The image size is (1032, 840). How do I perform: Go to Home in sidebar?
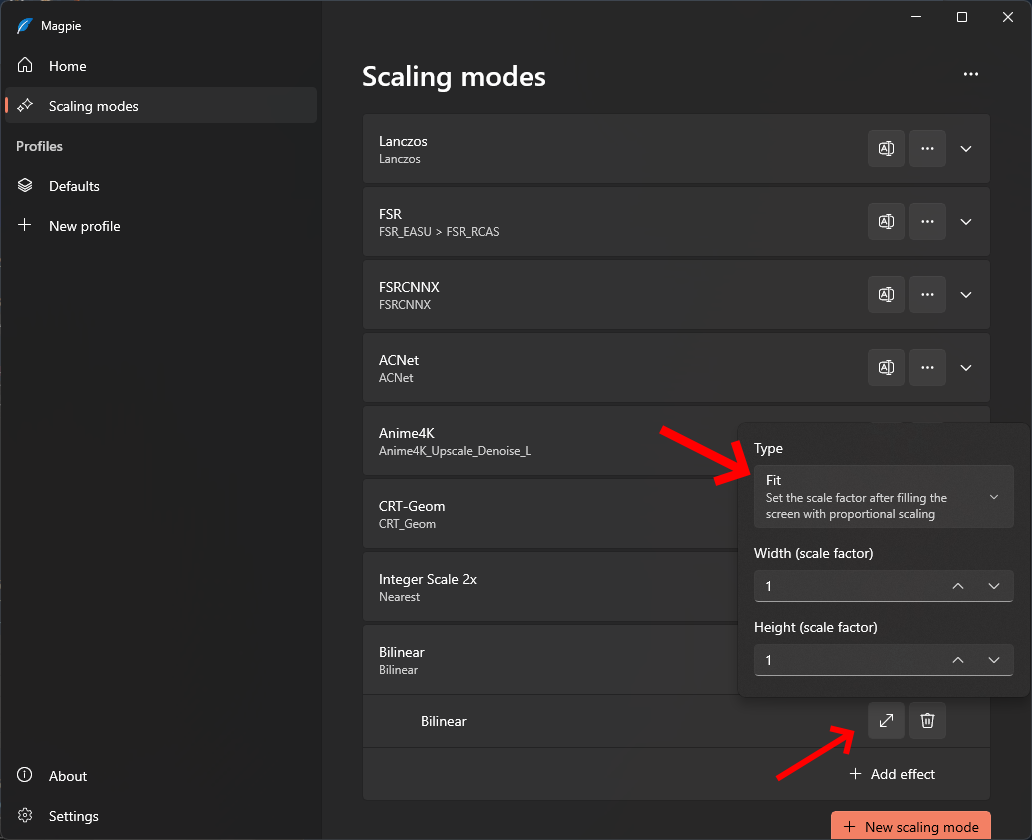point(68,66)
